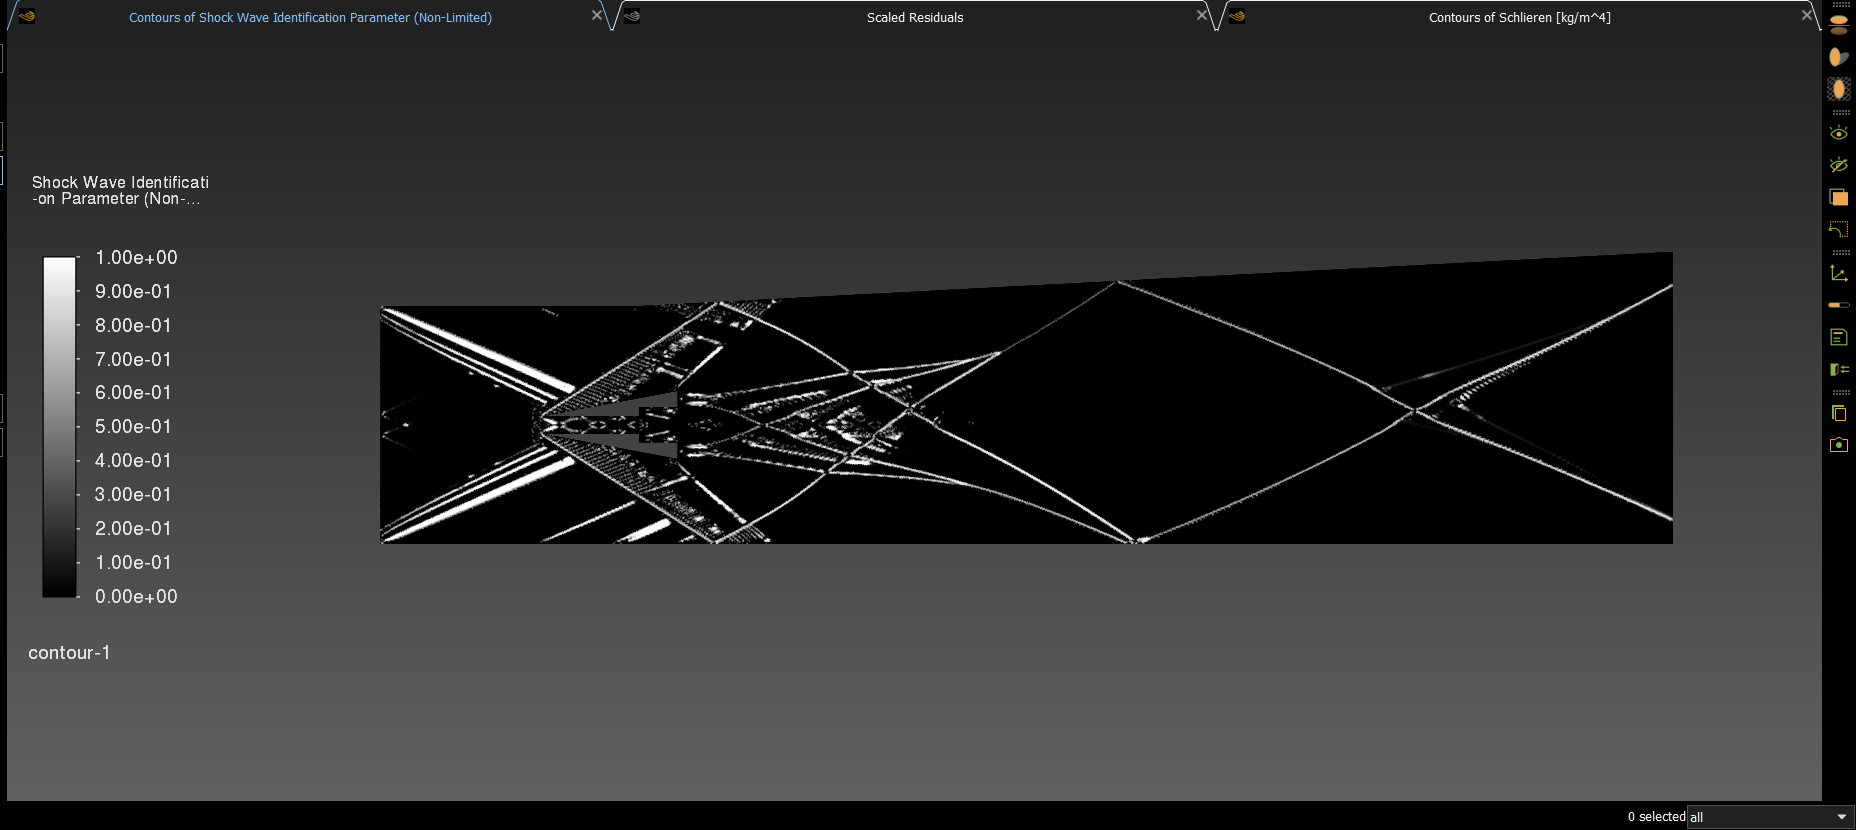Viewport: 1856px width, 830px height.
Task: Toggle the axes triad icon
Action: point(1838,273)
